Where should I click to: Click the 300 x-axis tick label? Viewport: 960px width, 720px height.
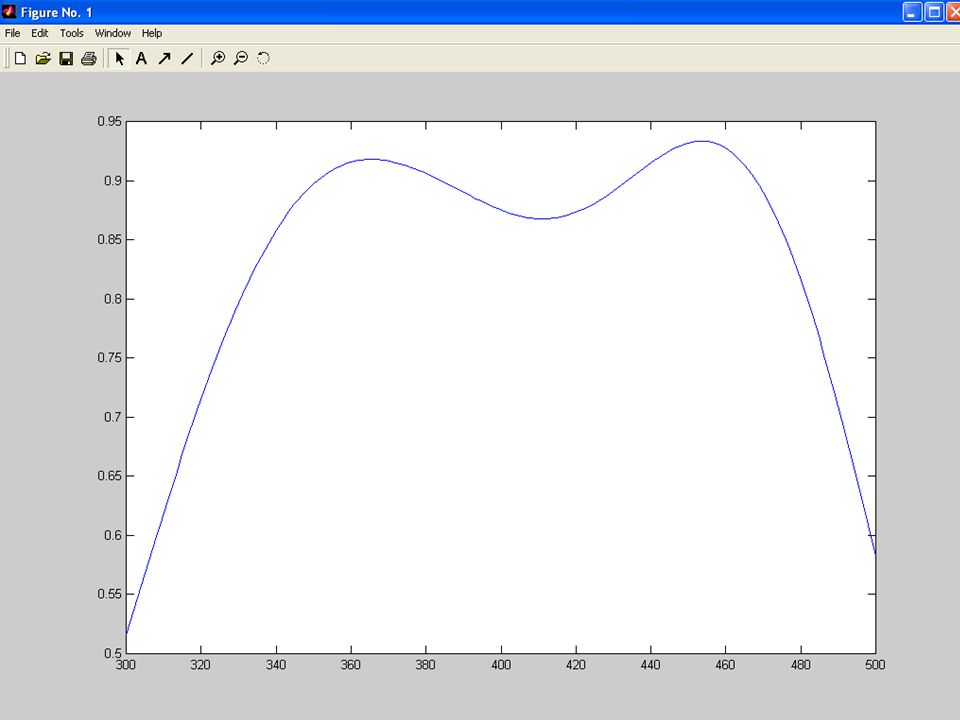point(126,665)
